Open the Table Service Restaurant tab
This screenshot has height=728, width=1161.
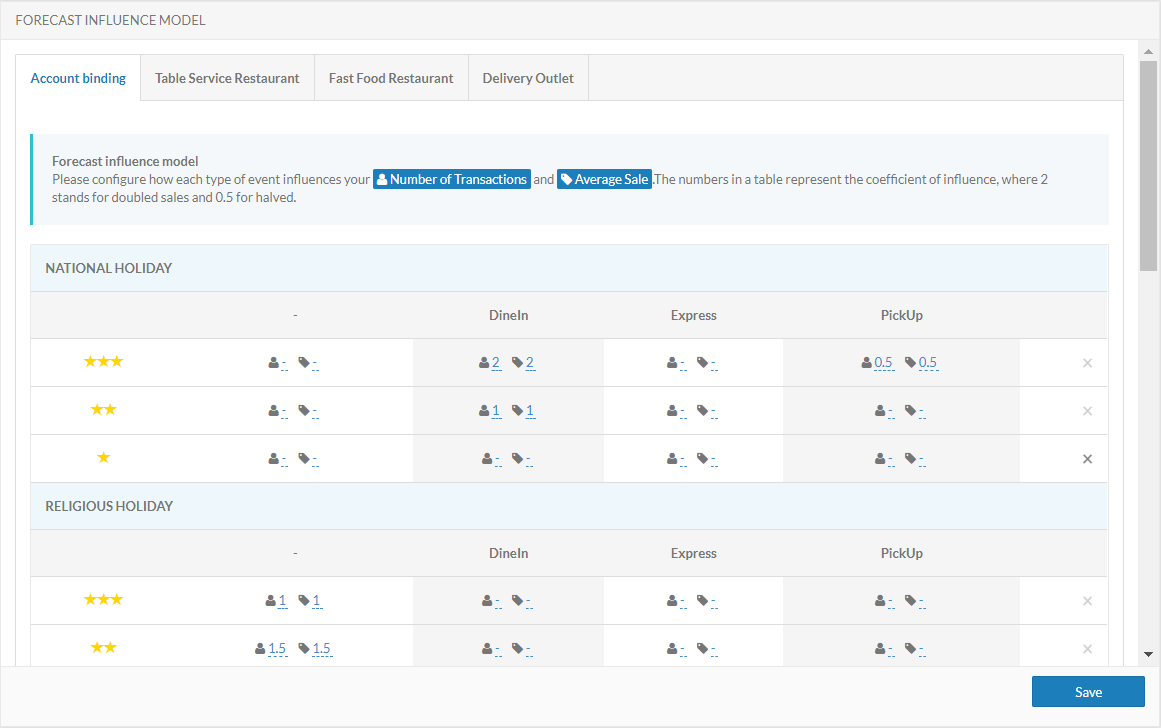(227, 78)
